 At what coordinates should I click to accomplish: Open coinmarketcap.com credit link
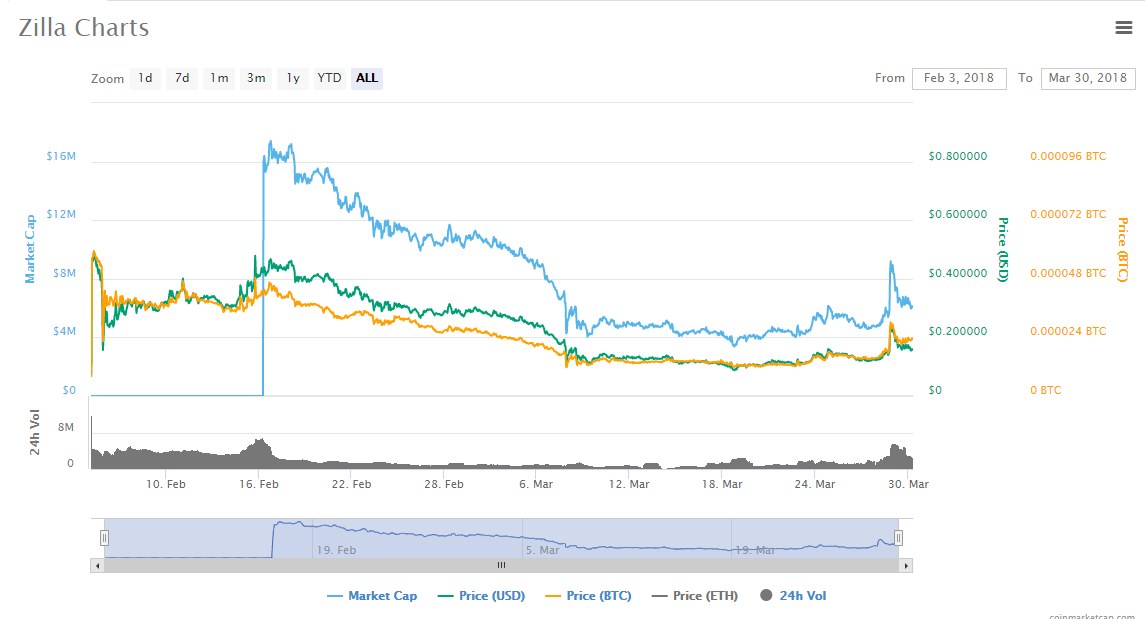(x=1091, y=616)
